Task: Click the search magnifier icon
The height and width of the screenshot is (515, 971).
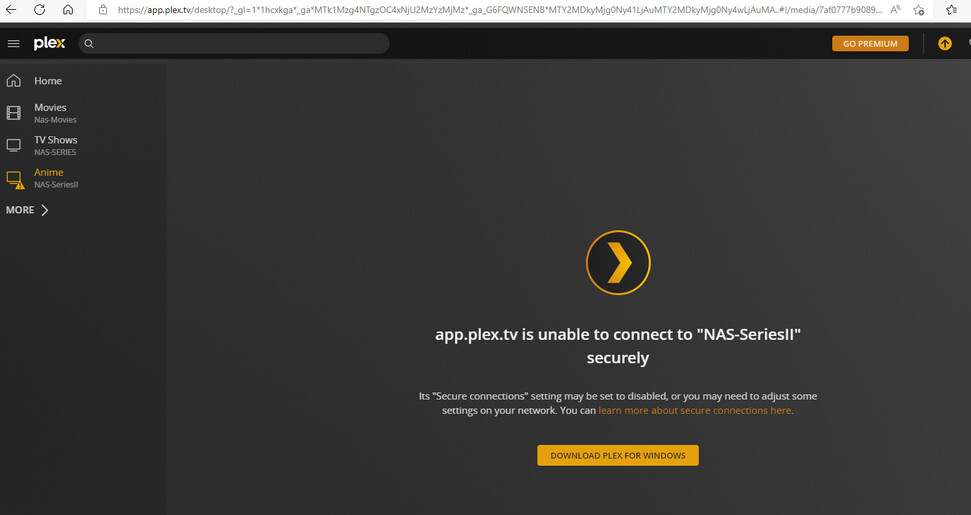Action: point(89,43)
